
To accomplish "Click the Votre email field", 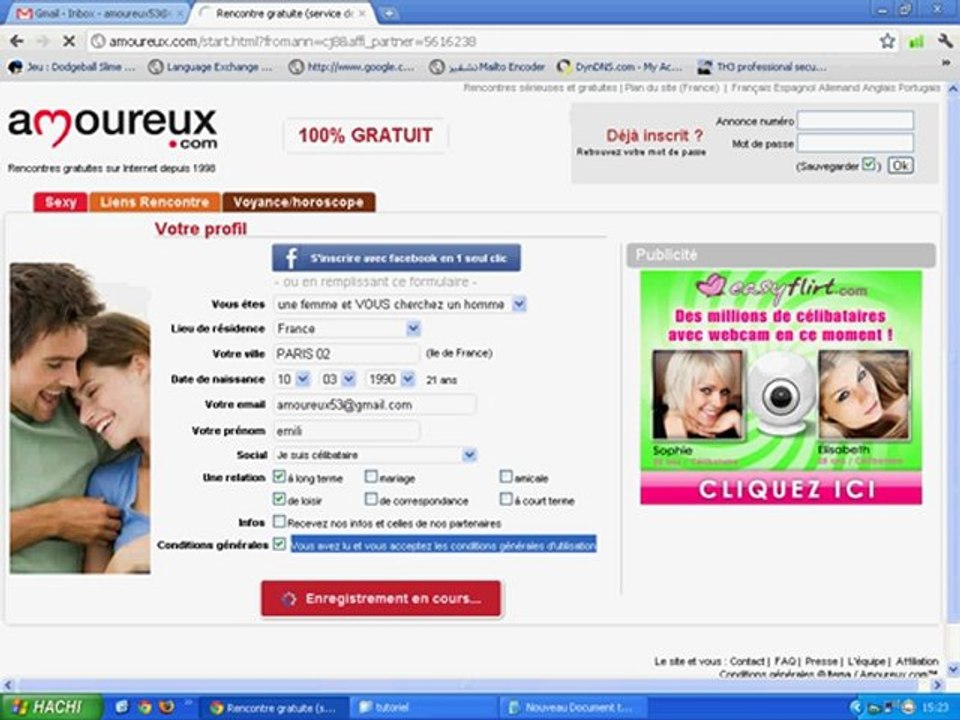I will pyautogui.click(x=374, y=405).
